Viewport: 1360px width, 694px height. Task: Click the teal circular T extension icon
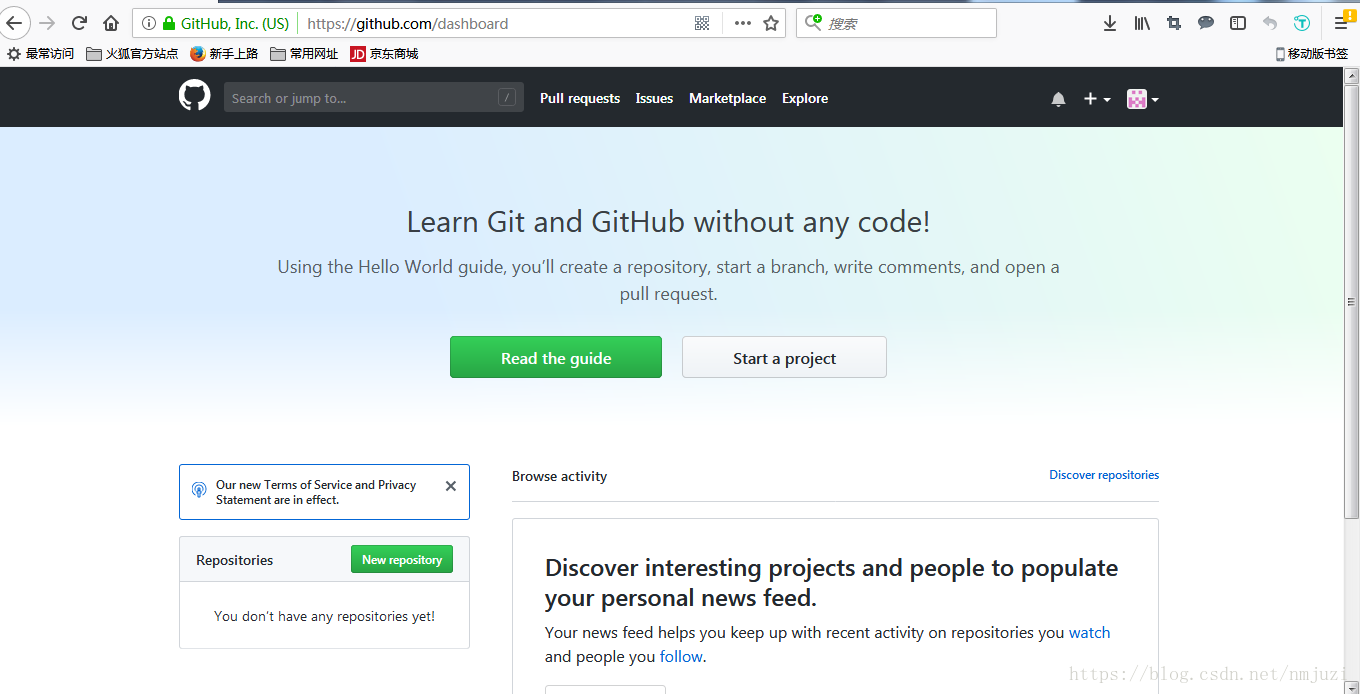(x=1301, y=23)
